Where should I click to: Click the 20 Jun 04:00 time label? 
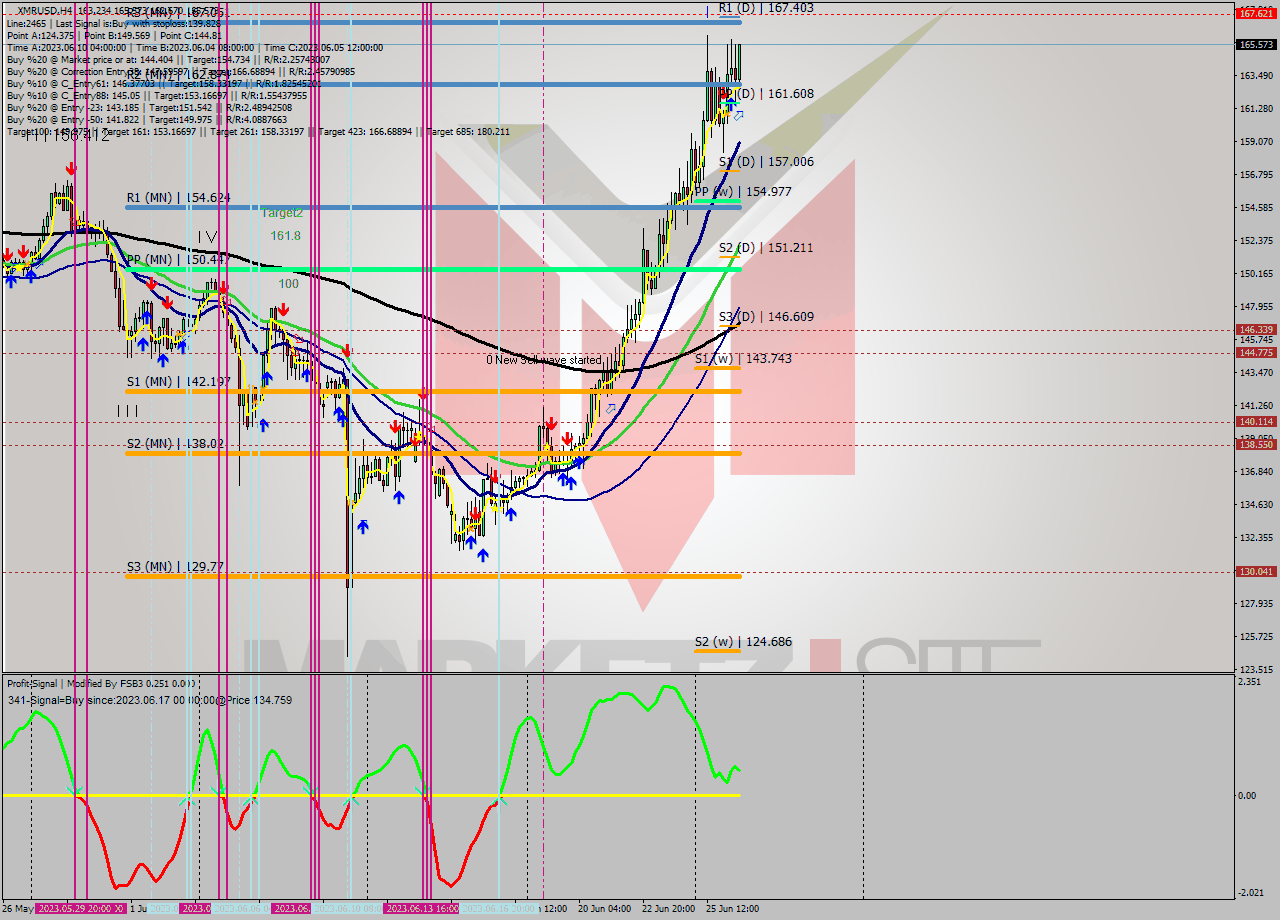tap(604, 909)
